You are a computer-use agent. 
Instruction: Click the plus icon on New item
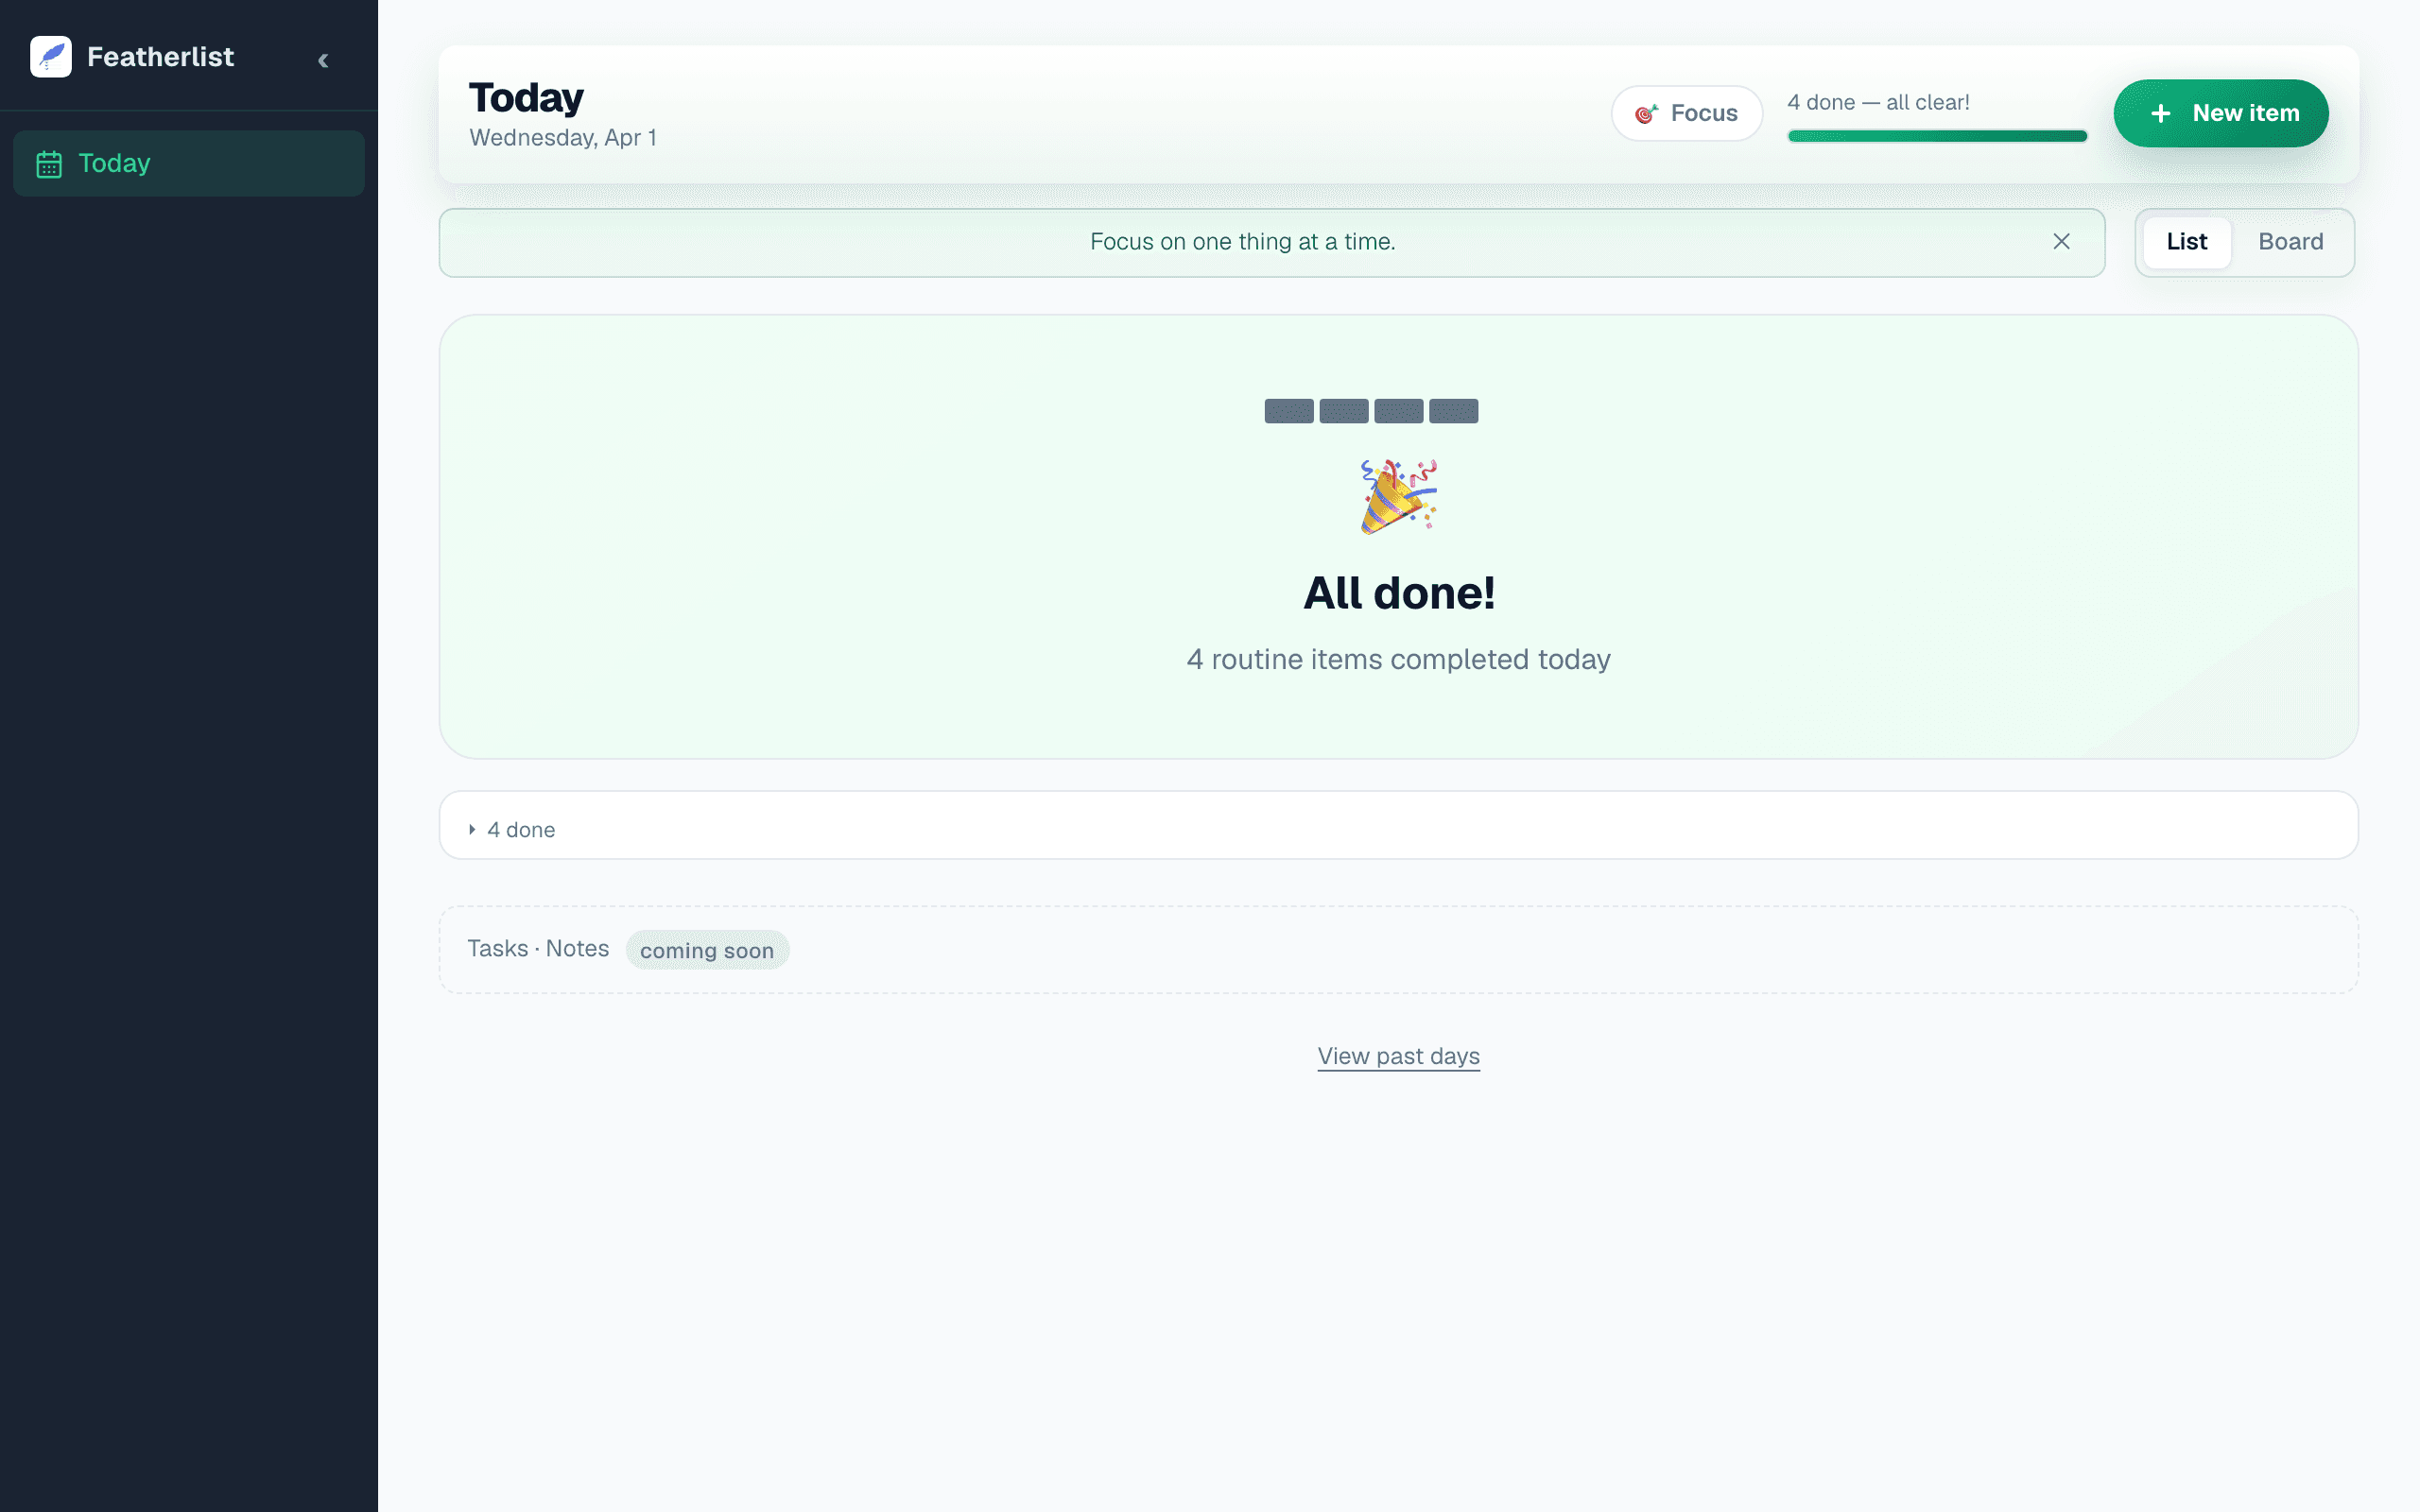(x=2160, y=114)
